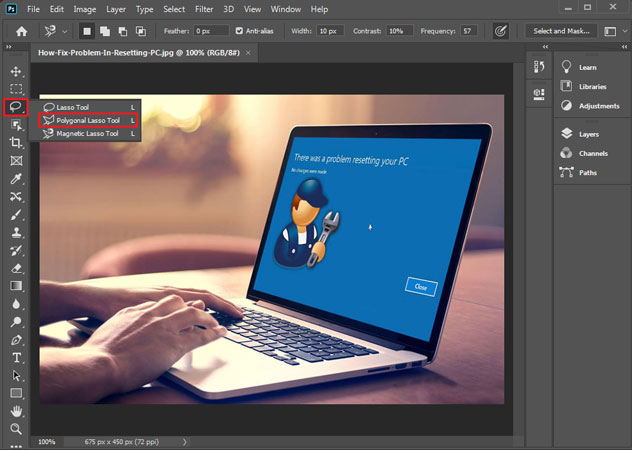The image size is (632, 450).
Task: Toggle the Anti-alias checkbox
Action: coord(239,31)
